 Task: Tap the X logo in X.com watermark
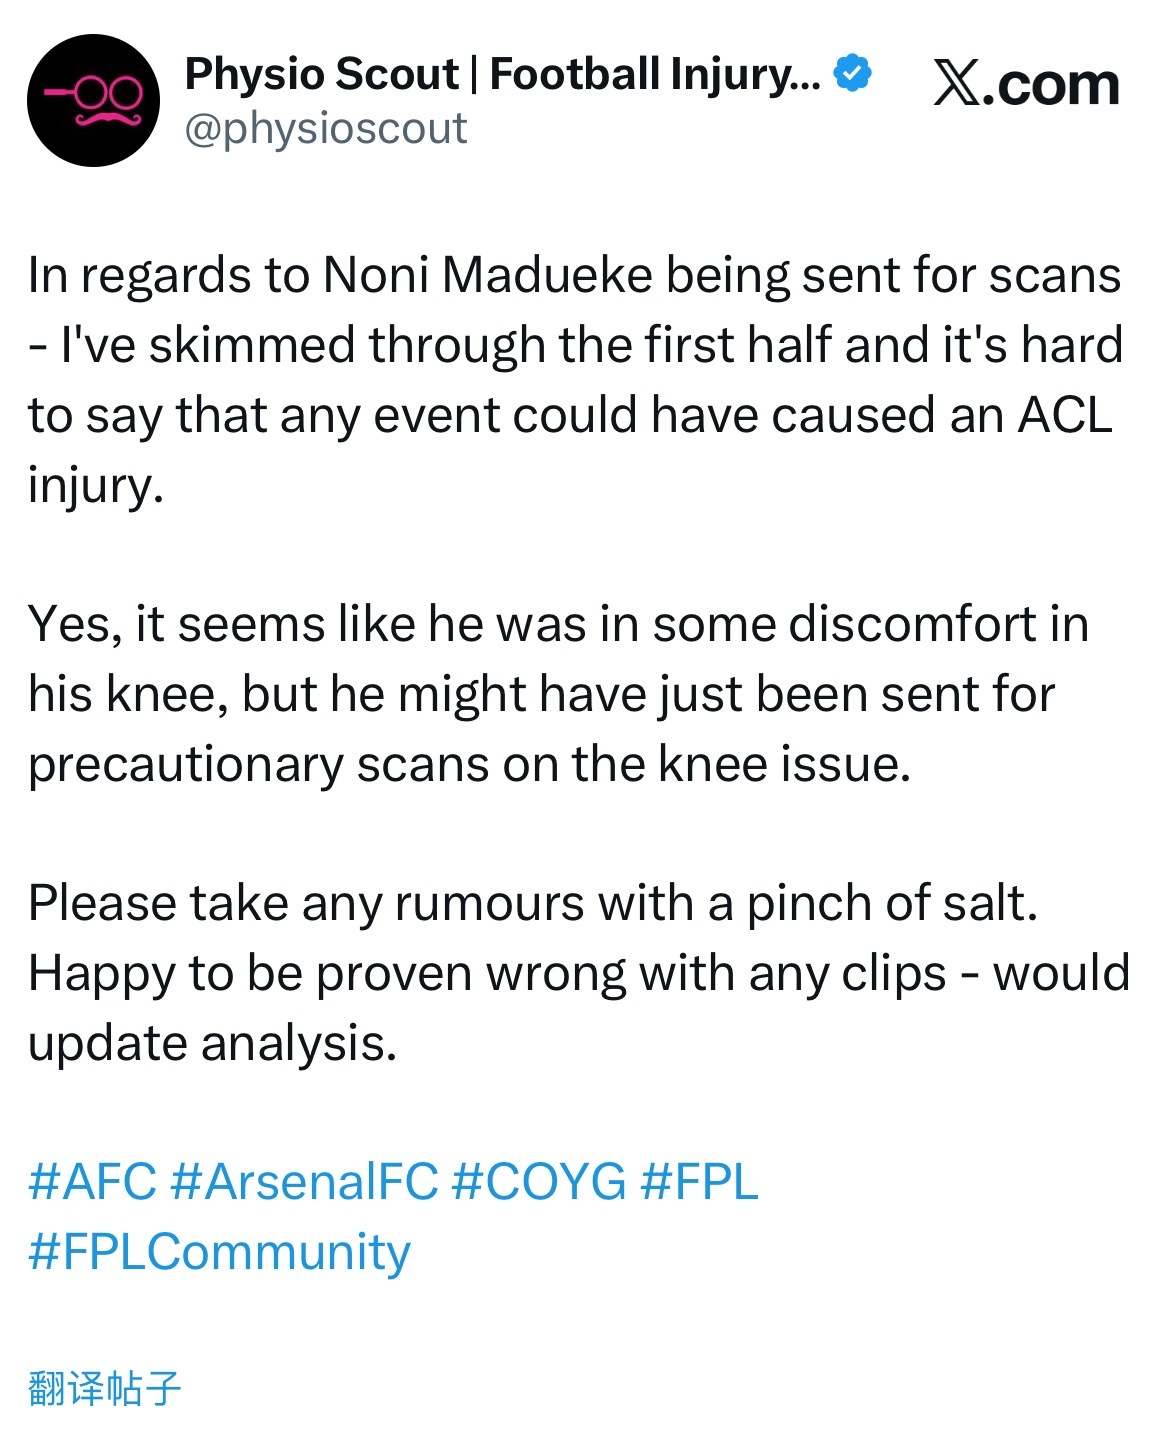tap(957, 84)
